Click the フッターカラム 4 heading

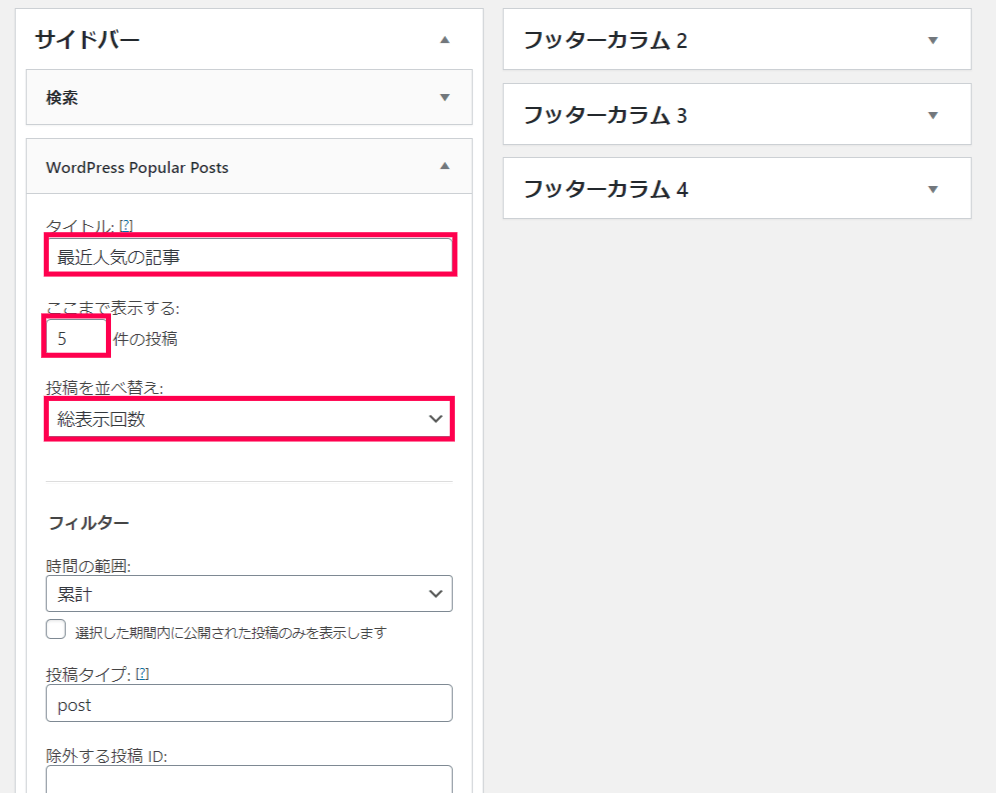pyautogui.click(x=606, y=189)
